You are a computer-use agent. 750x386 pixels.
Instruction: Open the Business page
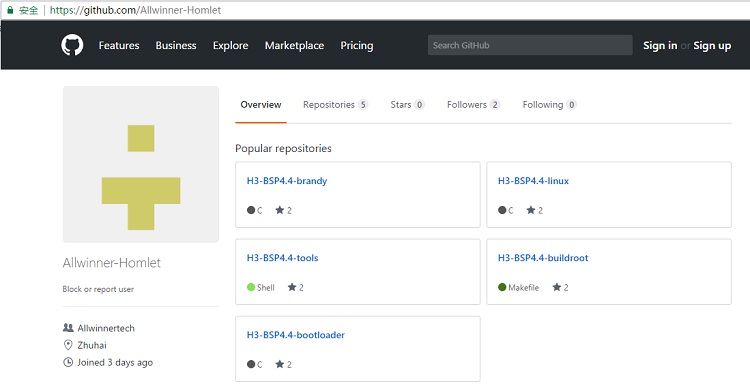click(176, 45)
